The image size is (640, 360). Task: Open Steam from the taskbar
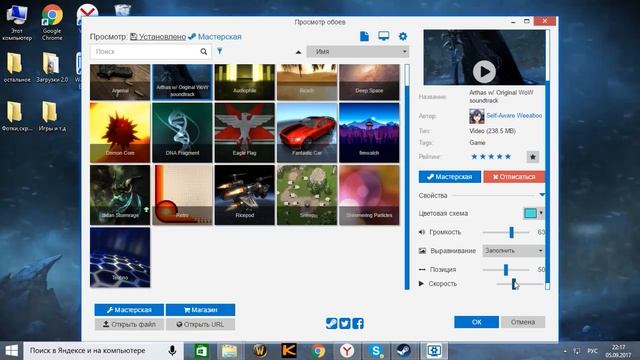pos(404,351)
